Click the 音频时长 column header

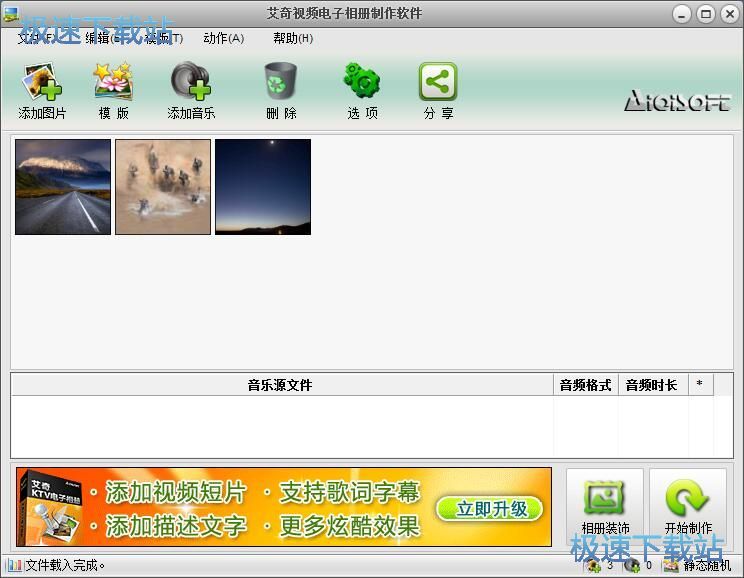click(x=653, y=385)
